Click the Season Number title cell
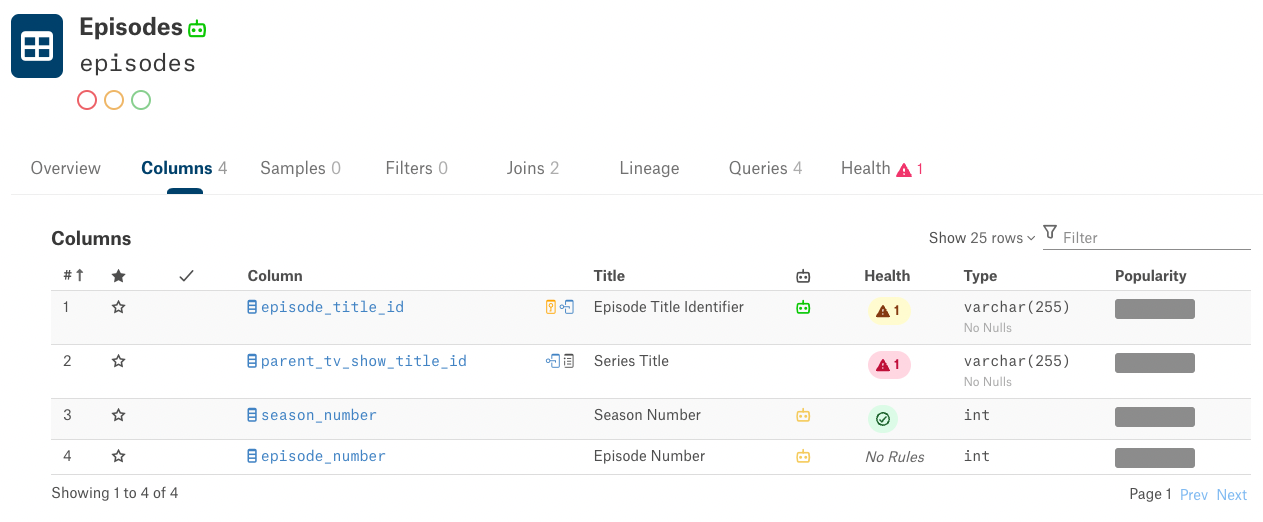The height and width of the screenshot is (522, 1263). click(648, 415)
